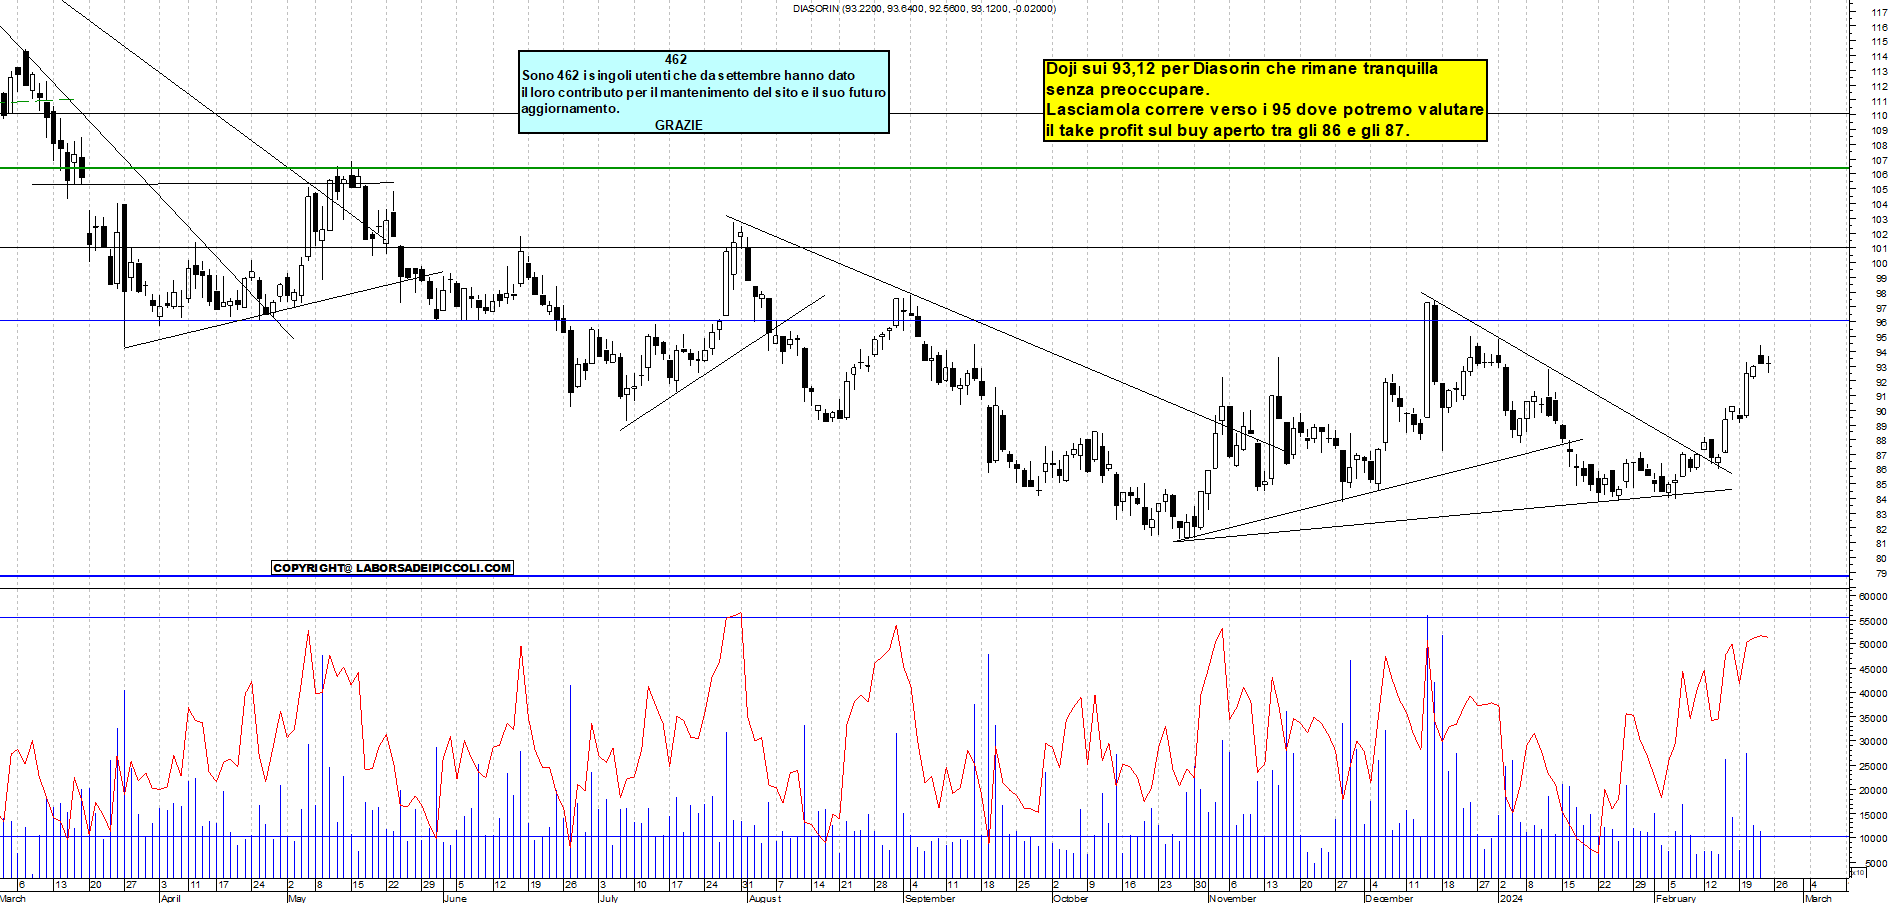Select the yellow Doji sui 93,12 note

pyautogui.click(x=1265, y=100)
